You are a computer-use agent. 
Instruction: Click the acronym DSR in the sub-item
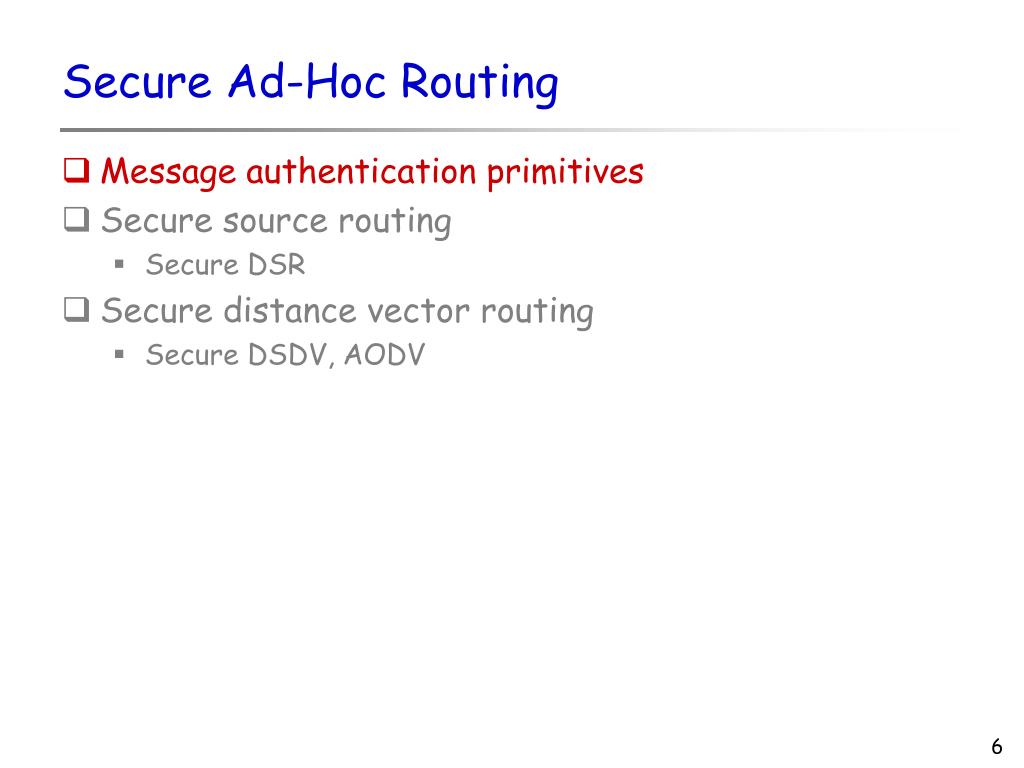pyautogui.click(x=277, y=265)
